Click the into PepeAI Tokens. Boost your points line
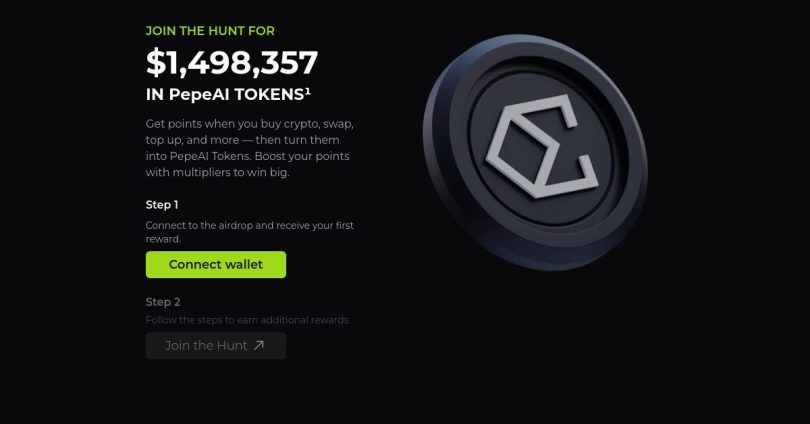The height and width of the screenshot is (424, 810). point(247,156)
